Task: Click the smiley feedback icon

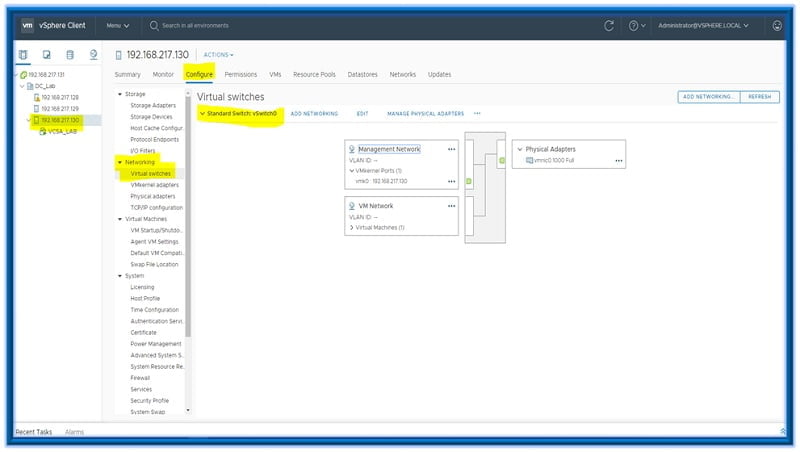Action: (776, 25)
